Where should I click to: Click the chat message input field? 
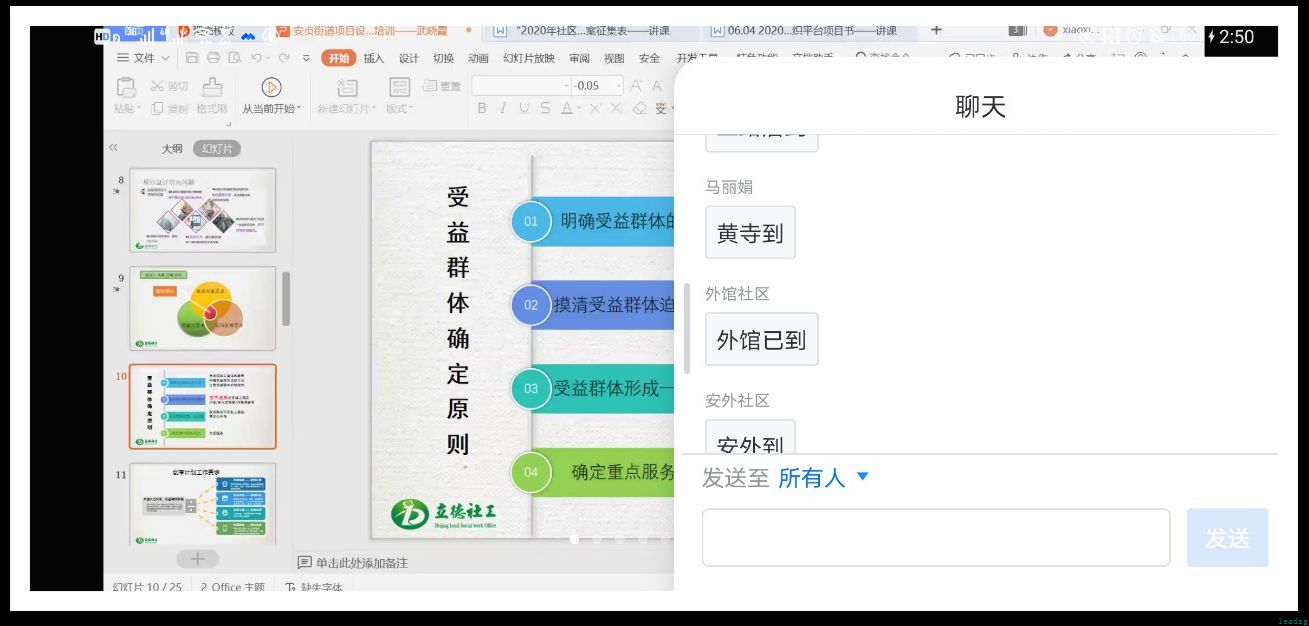coord(935,537)
